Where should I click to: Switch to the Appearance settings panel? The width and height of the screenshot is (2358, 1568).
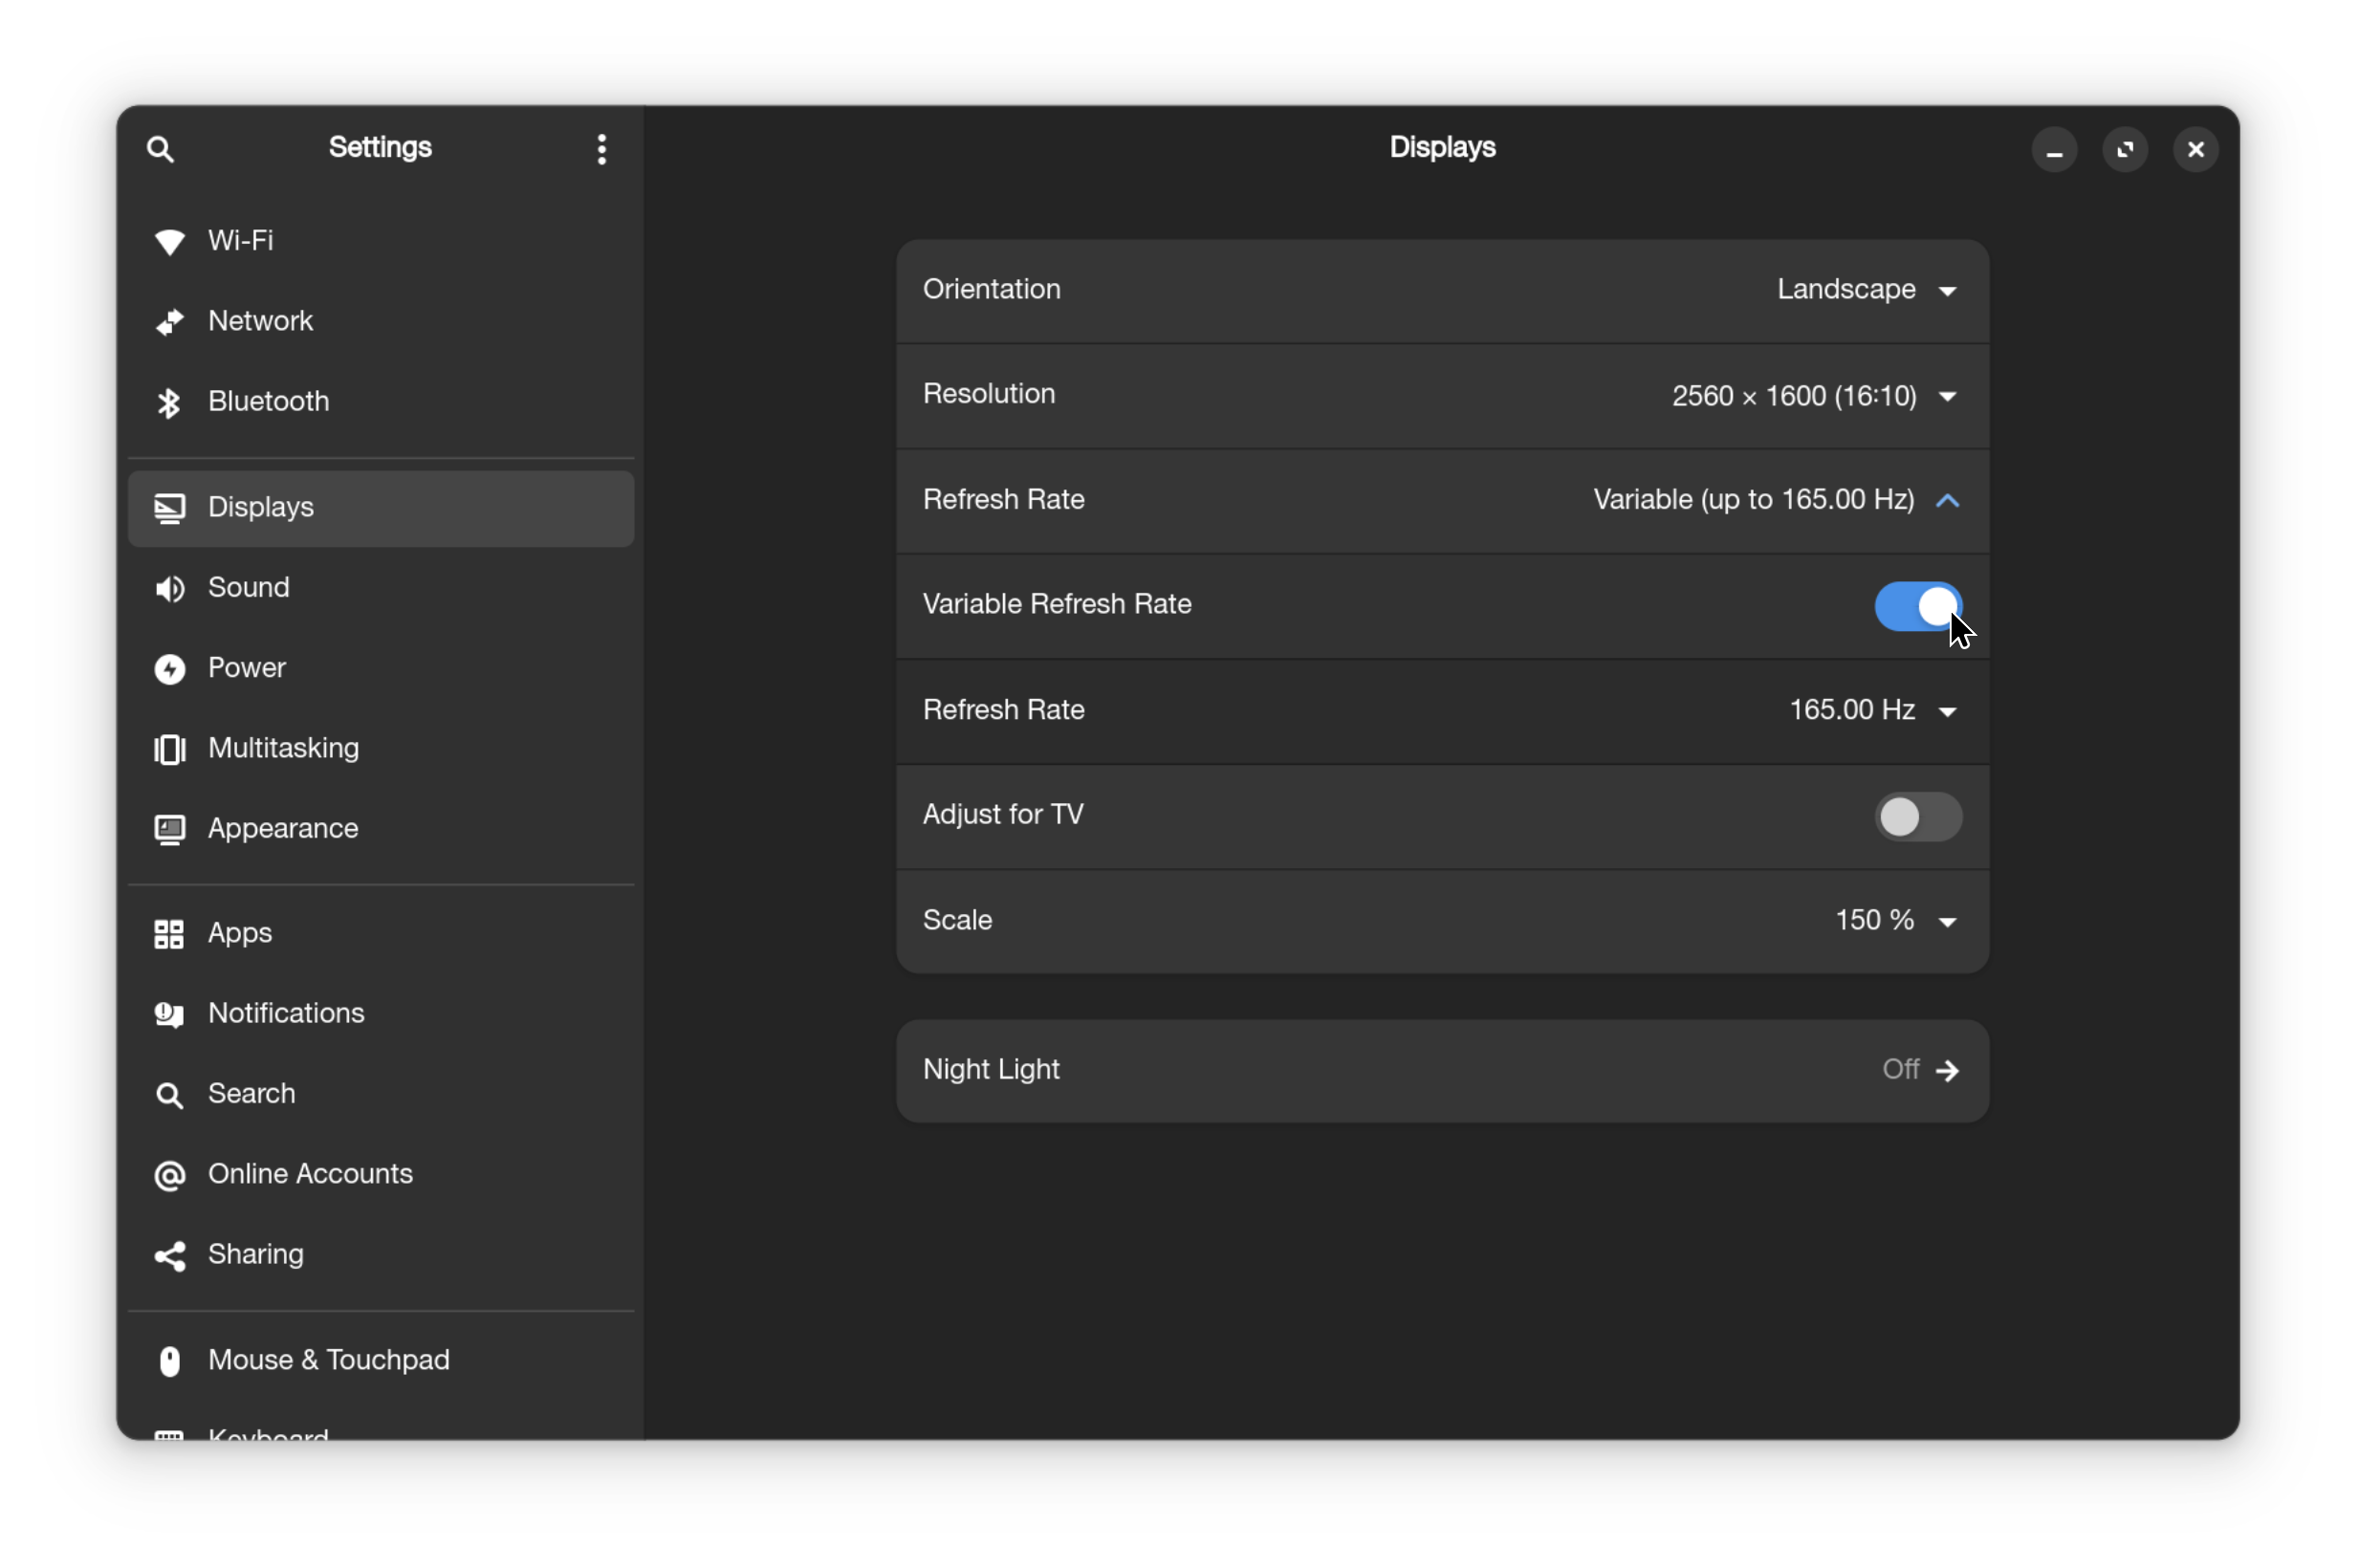283,829
